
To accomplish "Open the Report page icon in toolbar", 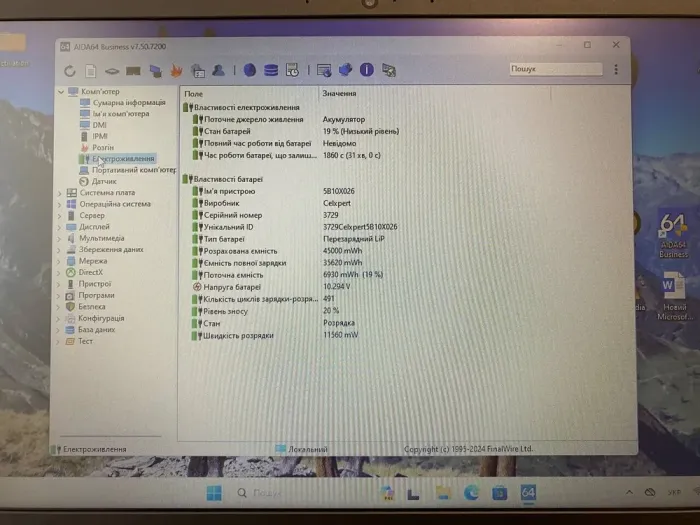I will click(91, 71).
